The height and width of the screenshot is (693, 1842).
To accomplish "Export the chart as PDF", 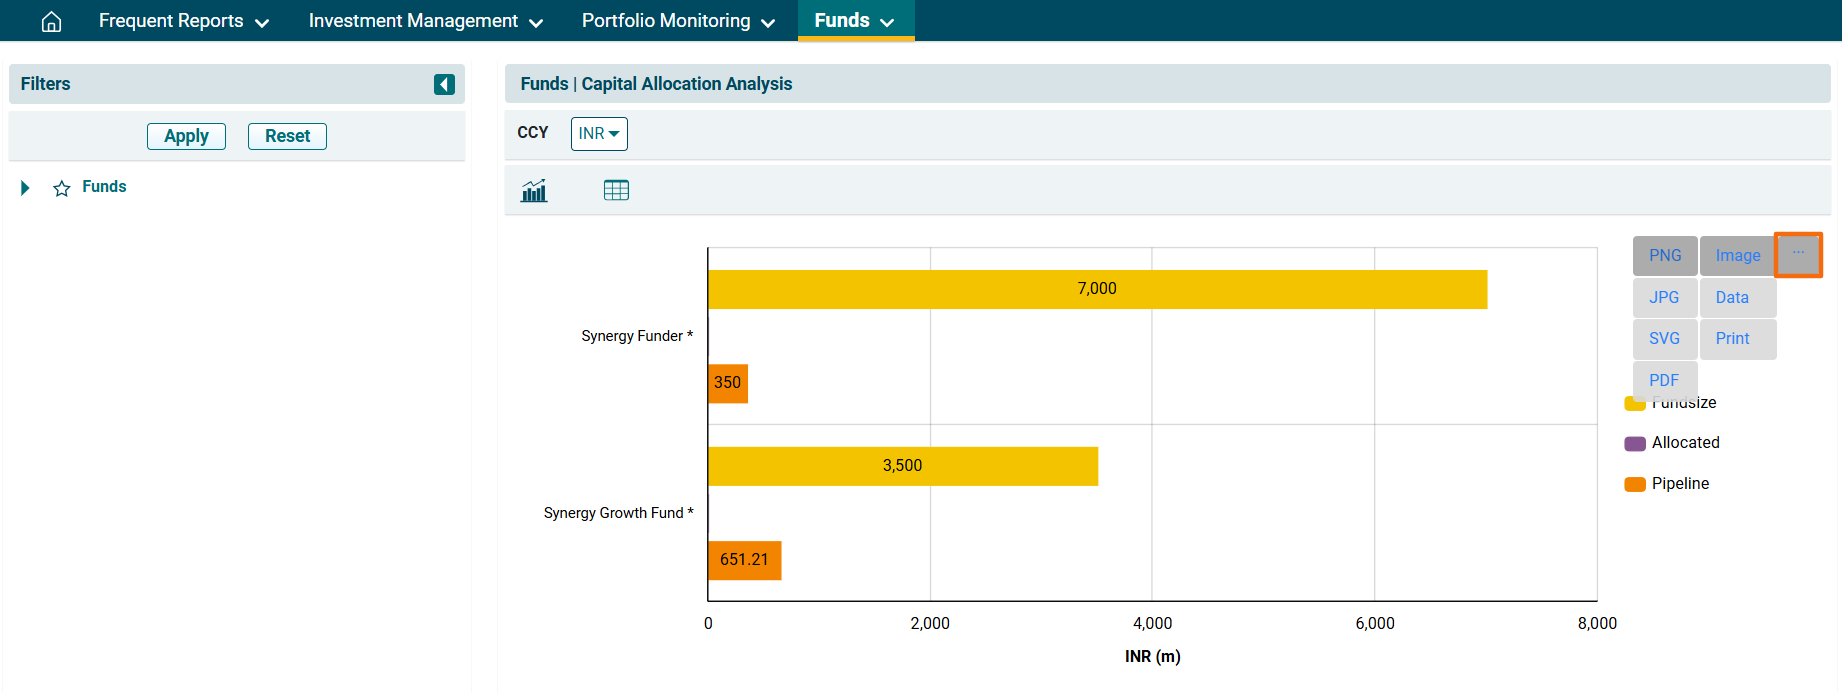I will click(x=1664, y=380).
